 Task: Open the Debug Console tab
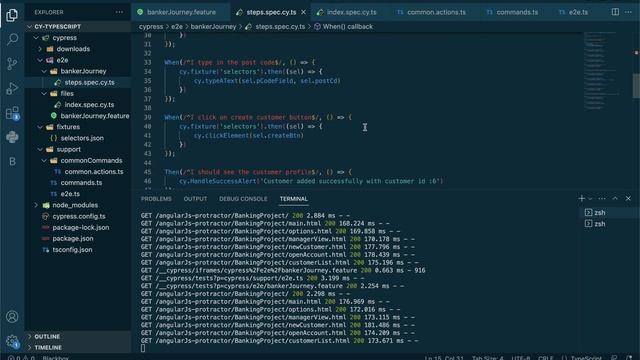tap(243, 199)
